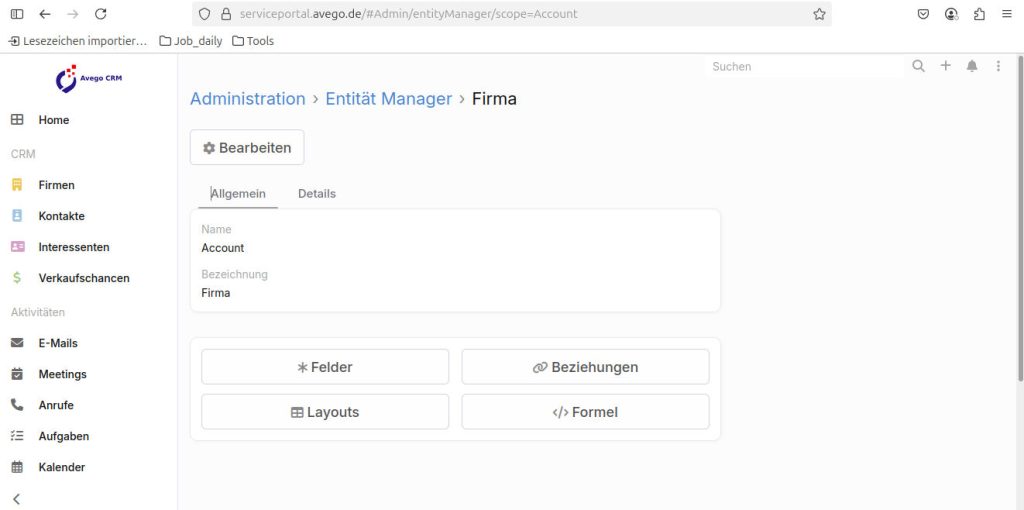Open E-Mails in the sidebar
This screenshot has width=1024, height=510.
pyautogui.click(x=57, y=343)
